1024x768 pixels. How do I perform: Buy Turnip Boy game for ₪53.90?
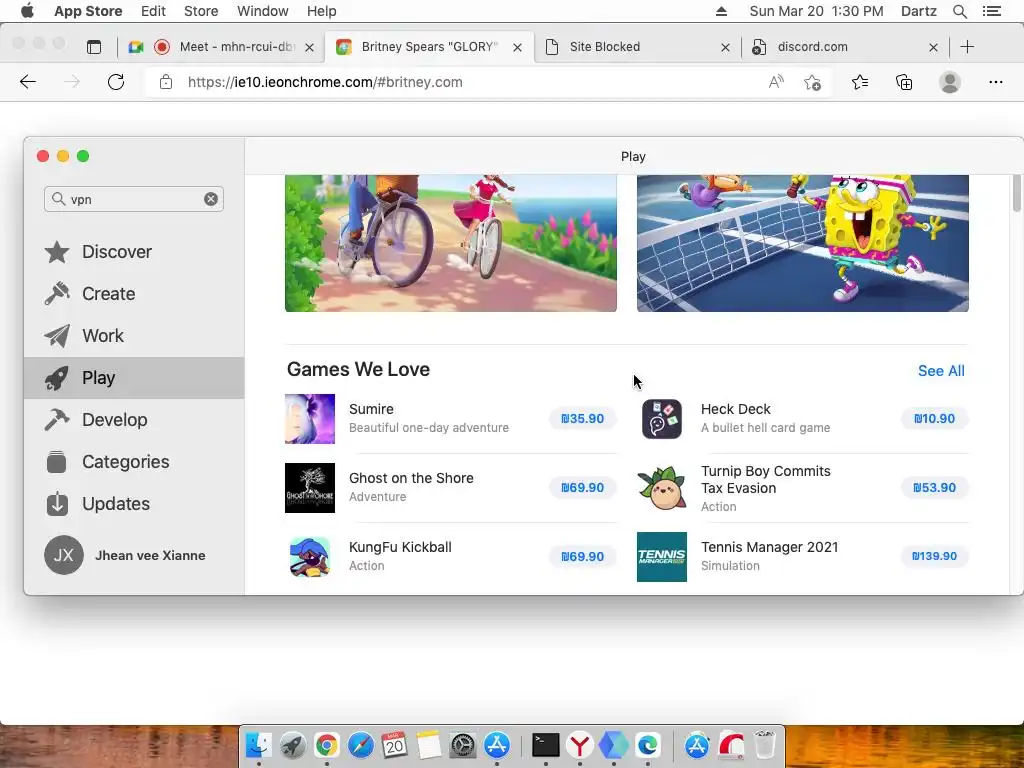click(x=935, y=488)
